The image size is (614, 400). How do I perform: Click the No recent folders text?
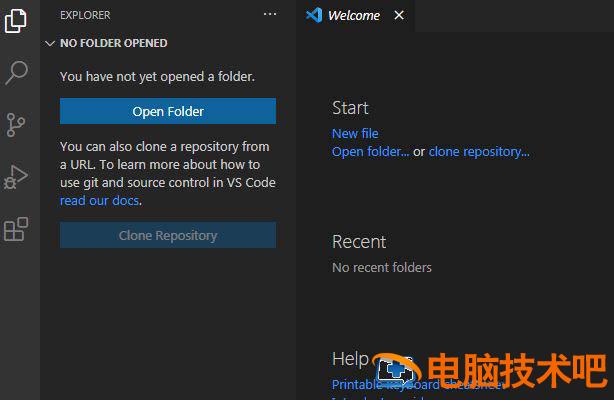pos(382,268)
